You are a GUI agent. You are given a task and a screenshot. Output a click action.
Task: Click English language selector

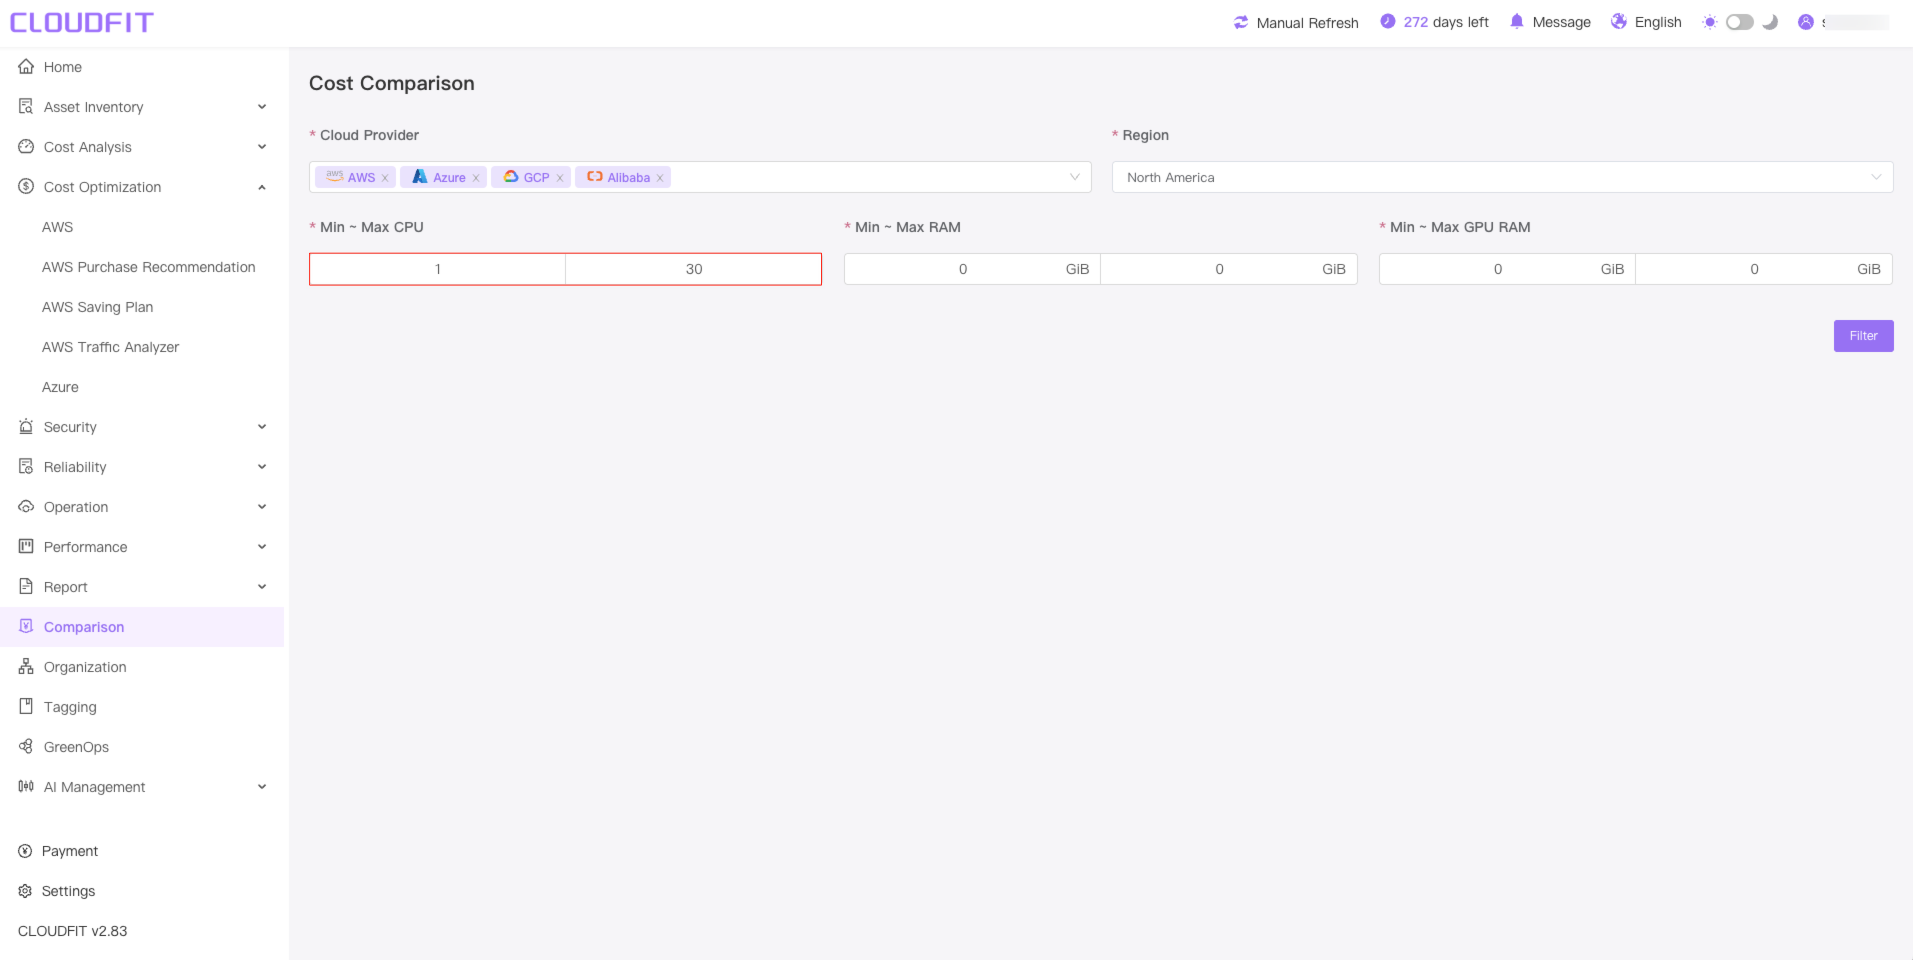click(1658, 22)
